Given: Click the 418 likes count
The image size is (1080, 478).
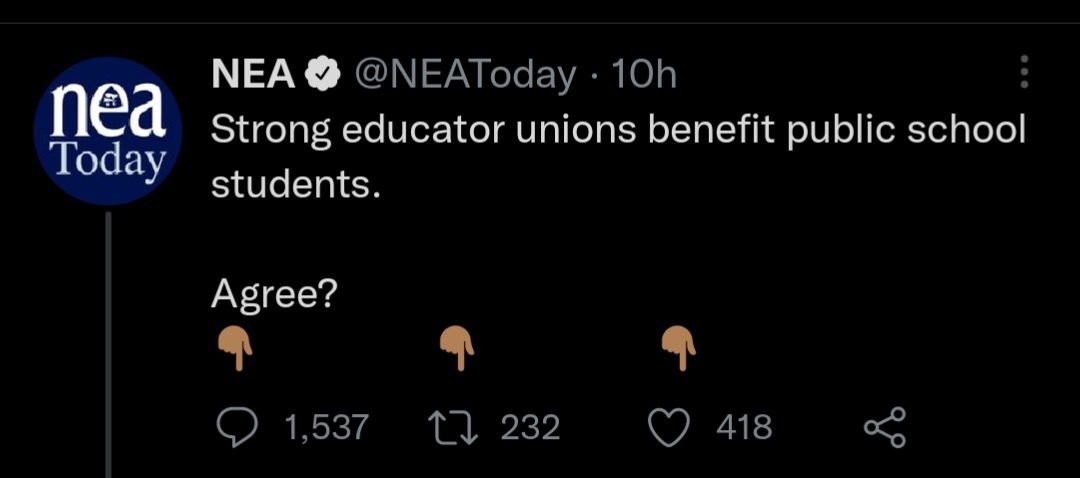Looking at the screenshot, I should (x=744, y=428).
